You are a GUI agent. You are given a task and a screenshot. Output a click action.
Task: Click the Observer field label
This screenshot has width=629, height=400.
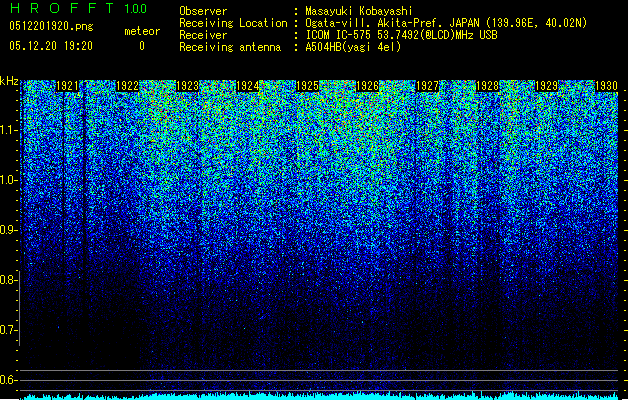pyautogui.click(x=203, y=11)
